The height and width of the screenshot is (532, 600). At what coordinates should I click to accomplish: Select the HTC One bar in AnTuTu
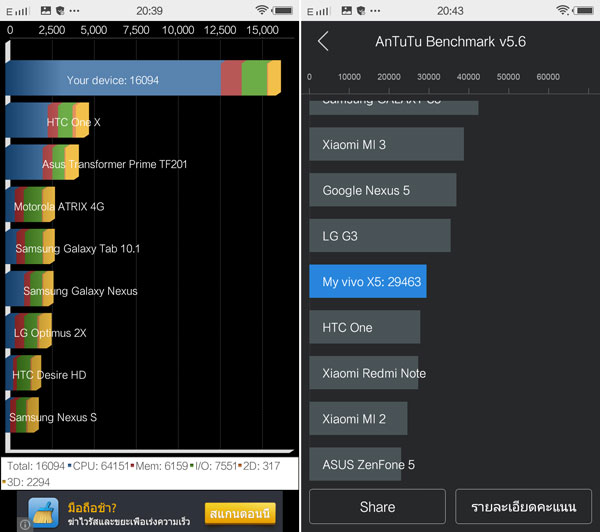[x=365, y=327]
